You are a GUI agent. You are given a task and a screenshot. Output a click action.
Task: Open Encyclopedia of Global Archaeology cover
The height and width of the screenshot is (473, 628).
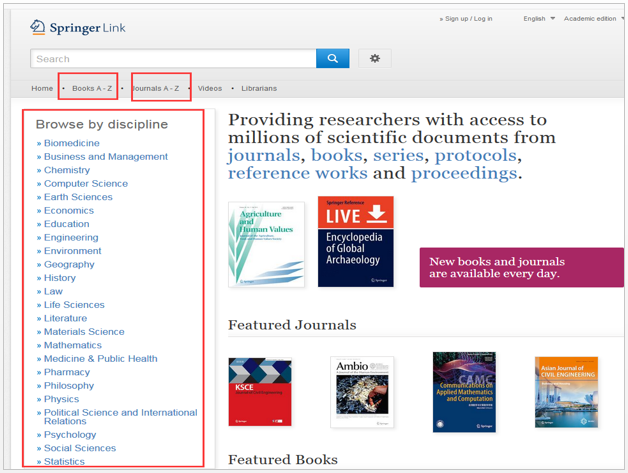point(356,242)
